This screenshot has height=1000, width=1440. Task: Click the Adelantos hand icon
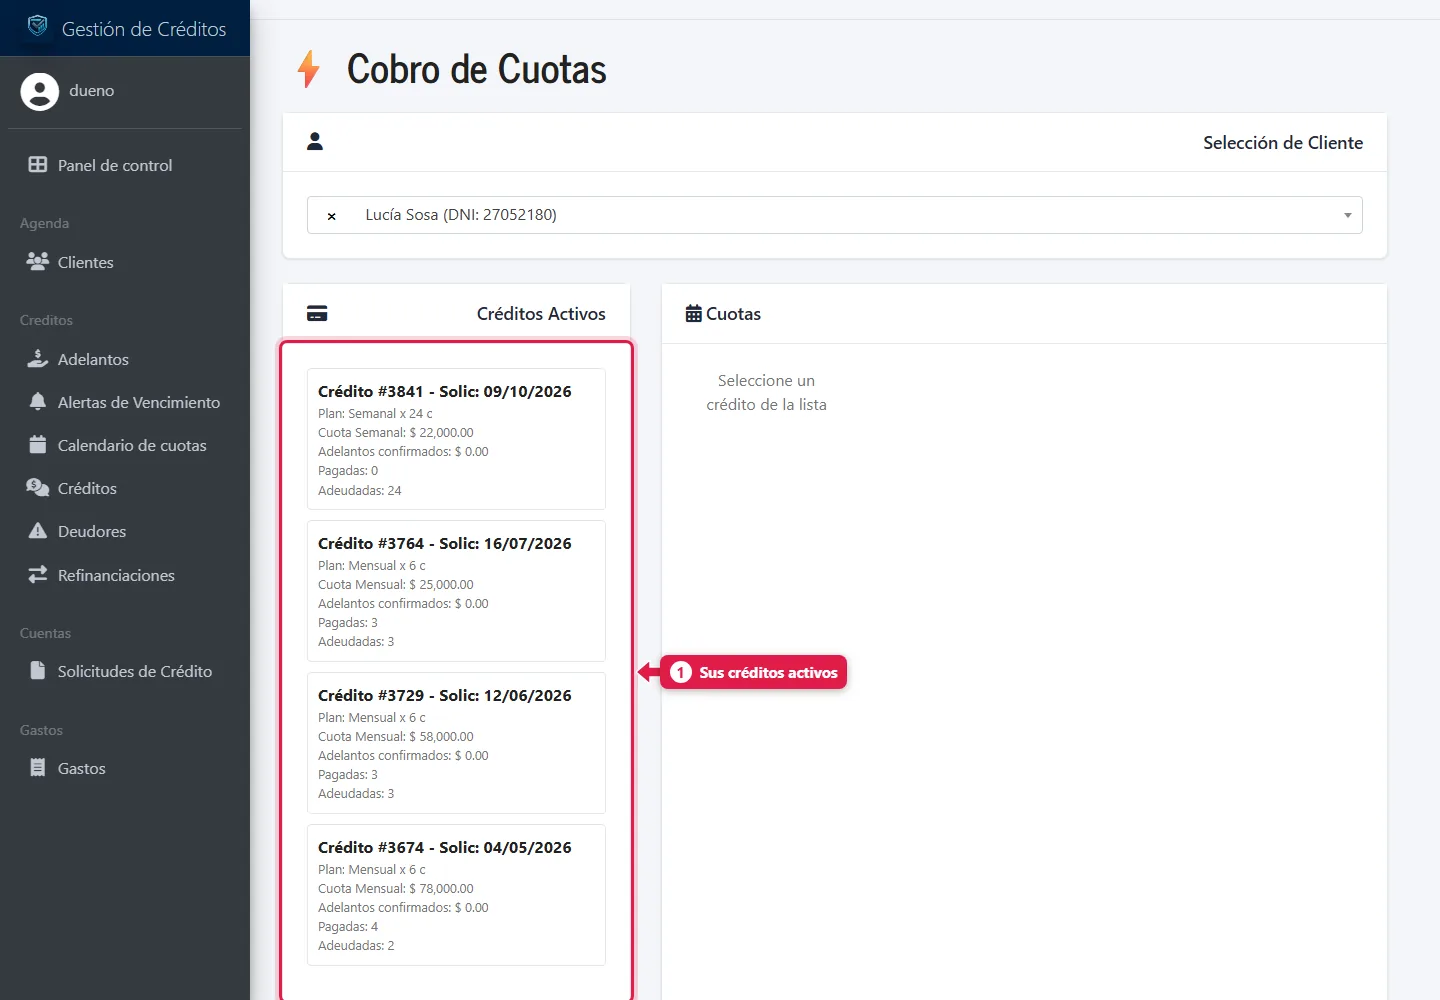(38, 359)
